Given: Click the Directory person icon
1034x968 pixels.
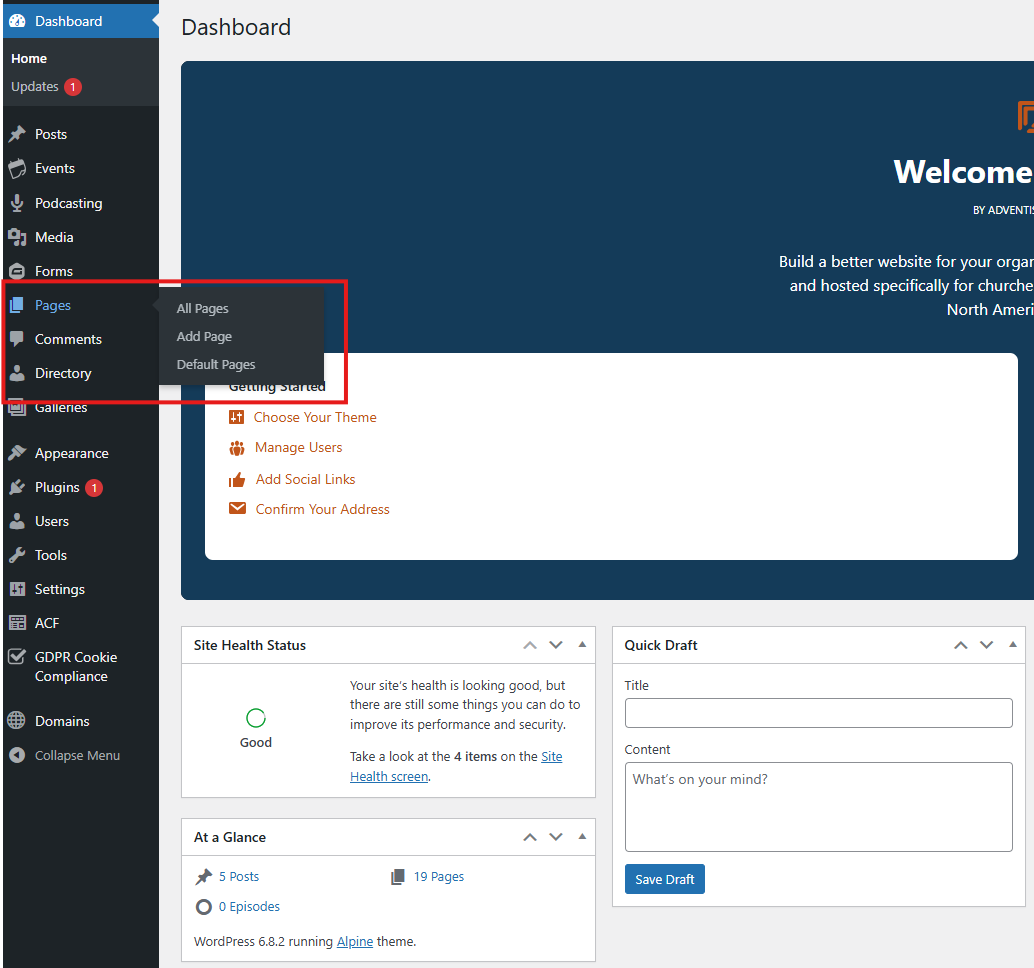Looking at the screenshot, I should 17,373.
